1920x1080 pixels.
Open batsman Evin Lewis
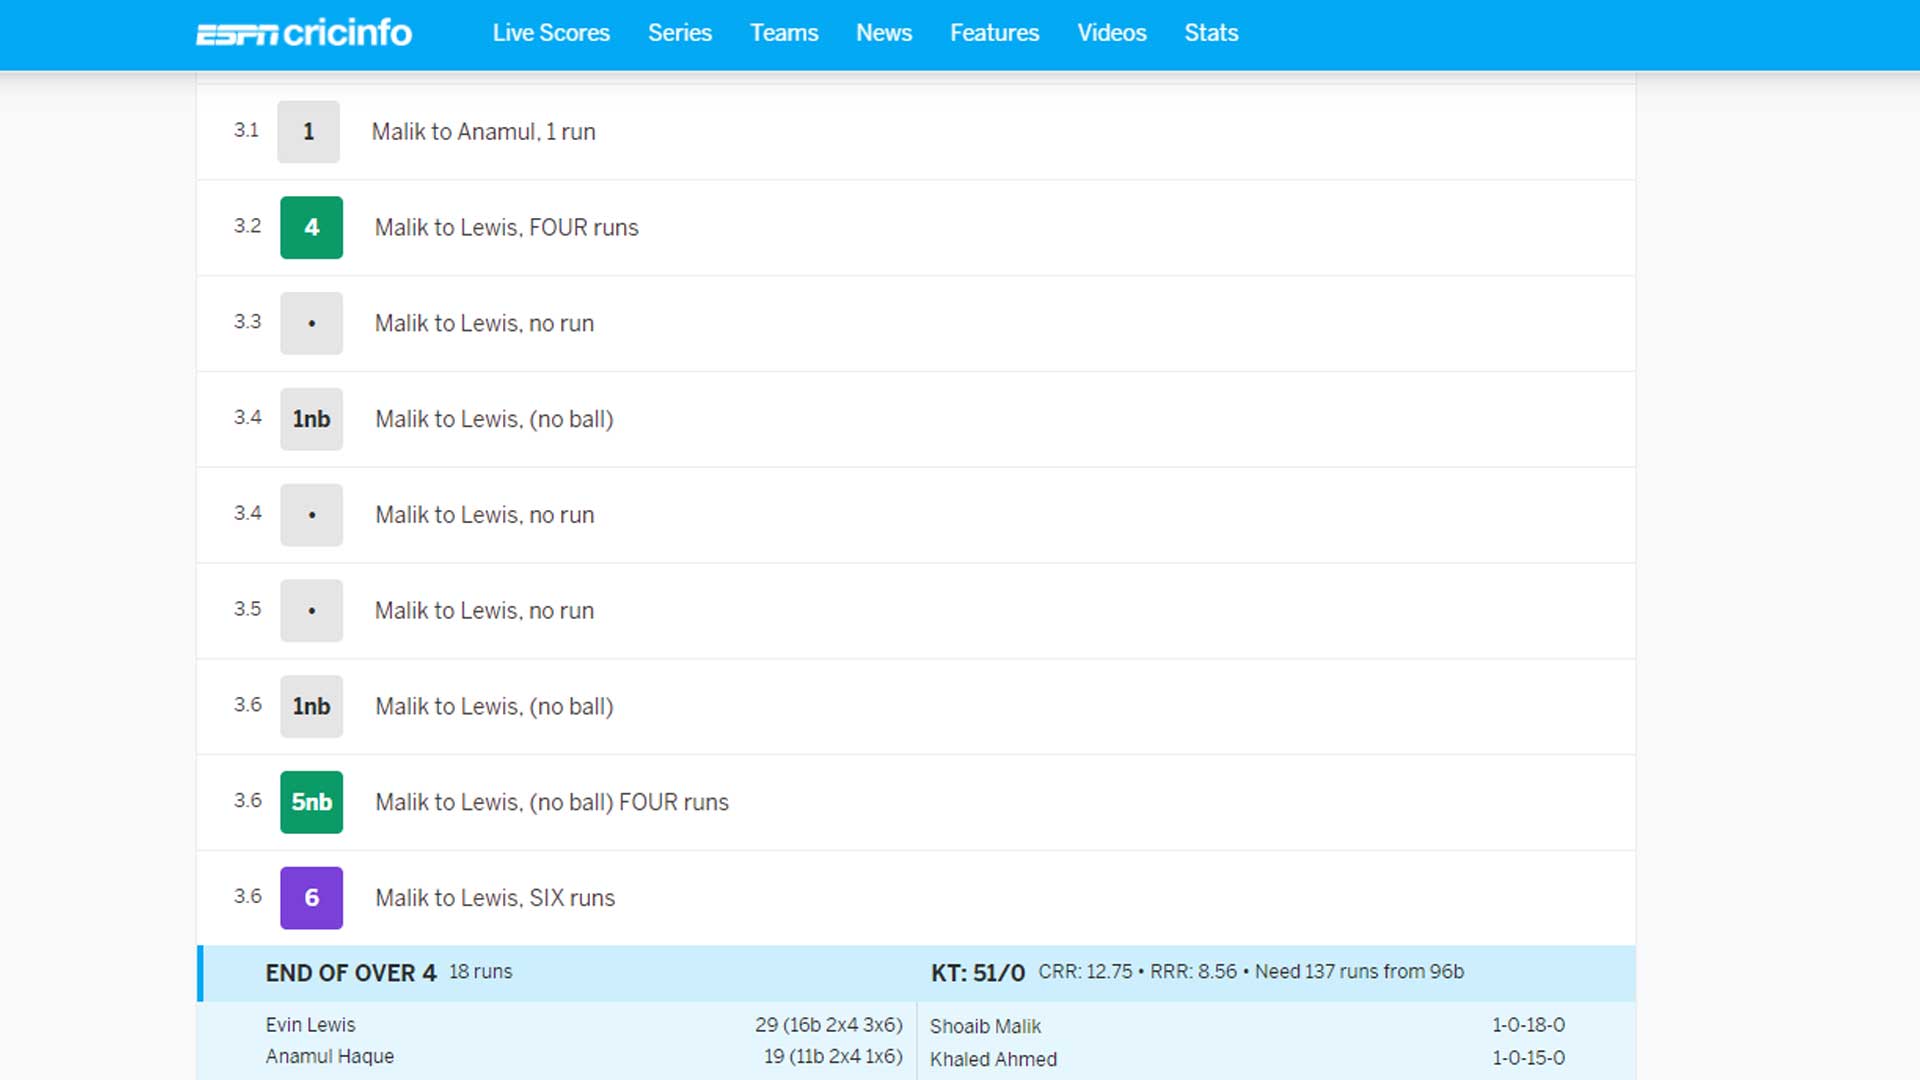coord(310,1025)
